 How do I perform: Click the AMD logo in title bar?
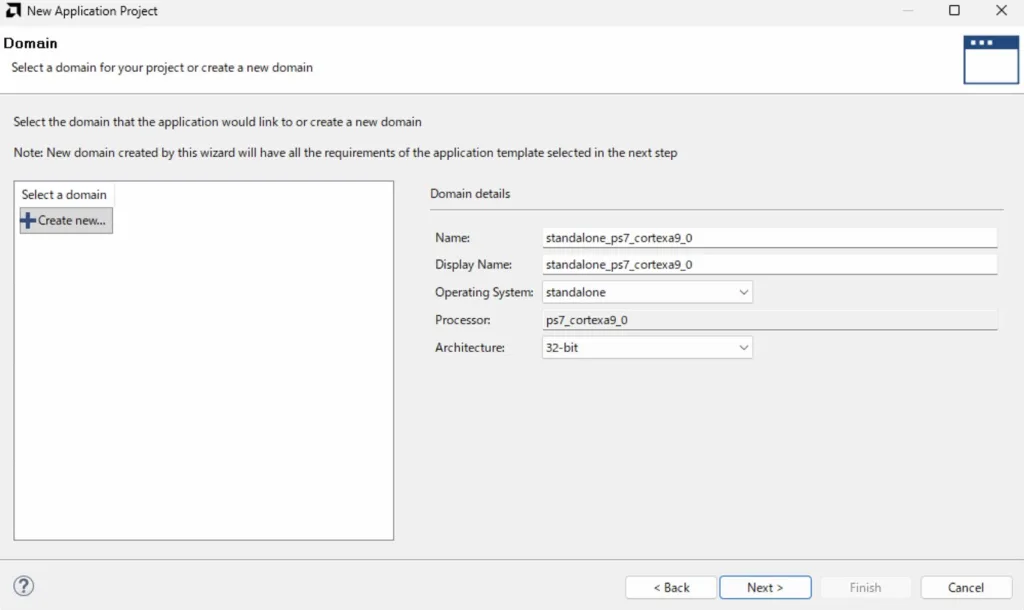coord(14,11)
